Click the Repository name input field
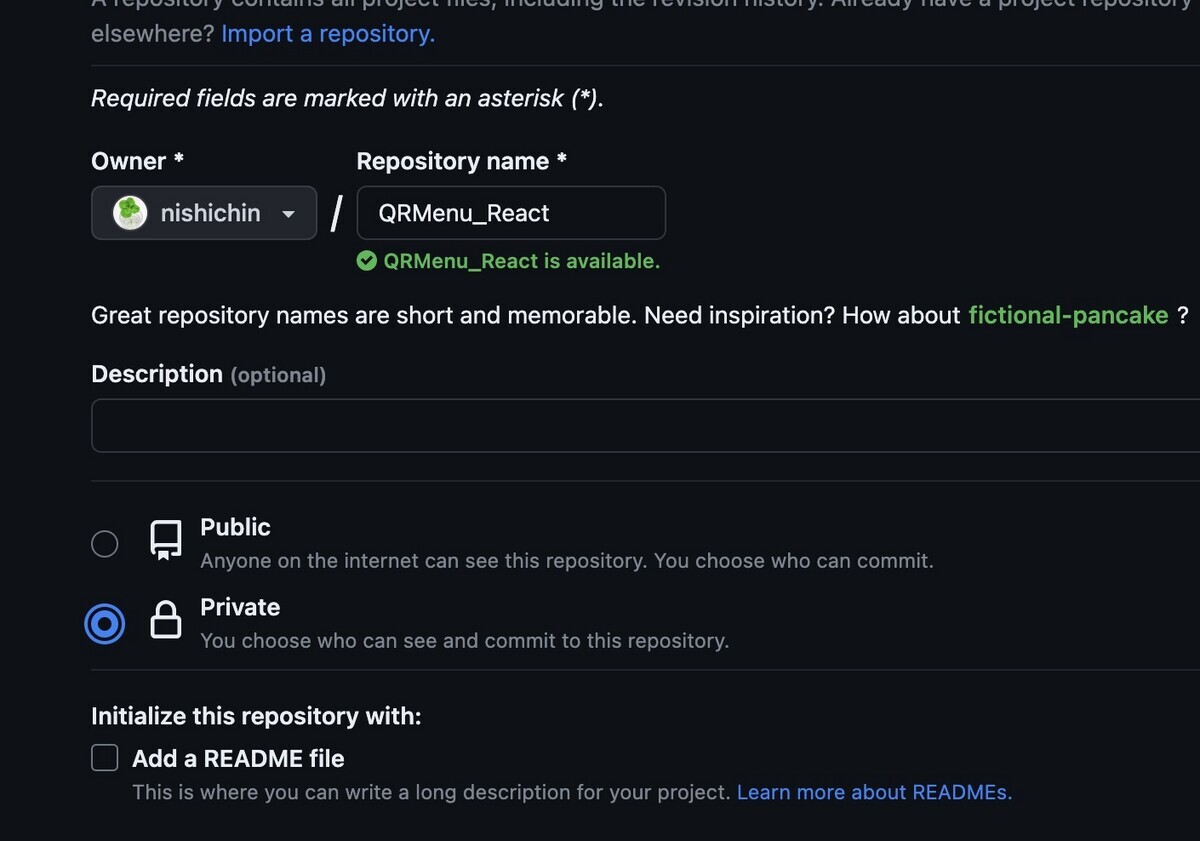This screenshot has width=1200, height=841. click(x=510, y=213)
